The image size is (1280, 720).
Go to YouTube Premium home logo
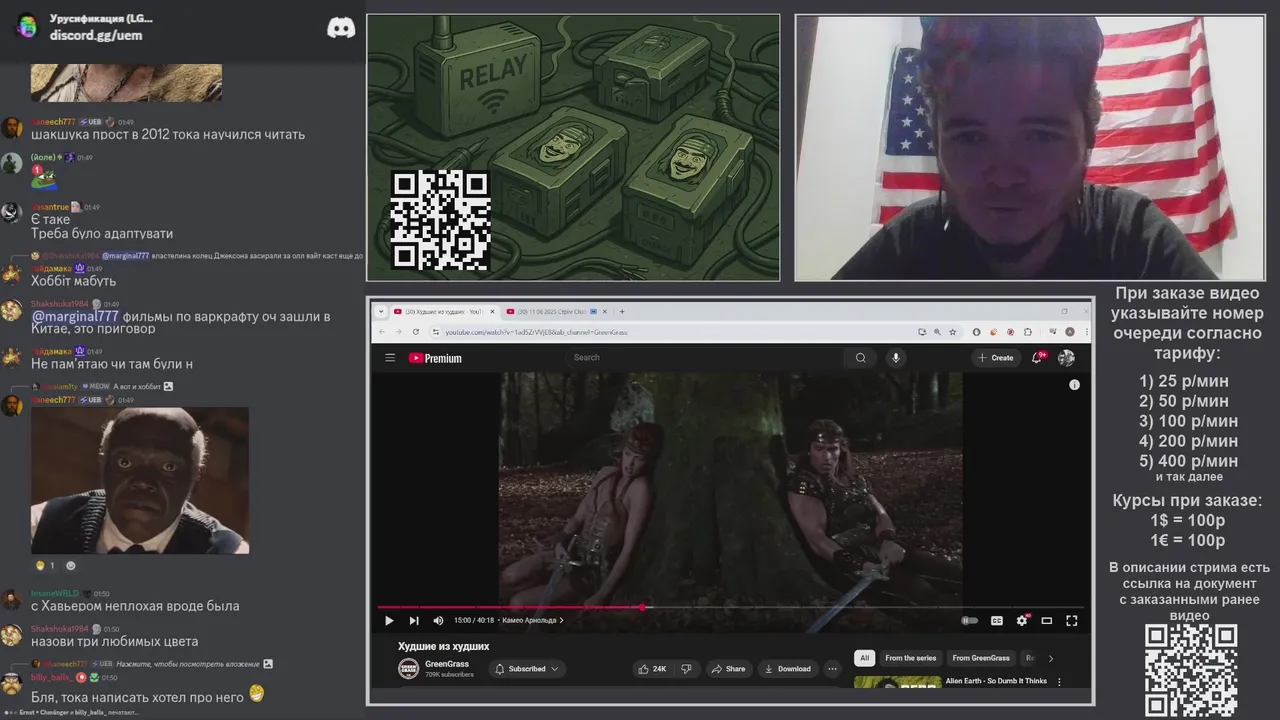click(x=435, y=358)
